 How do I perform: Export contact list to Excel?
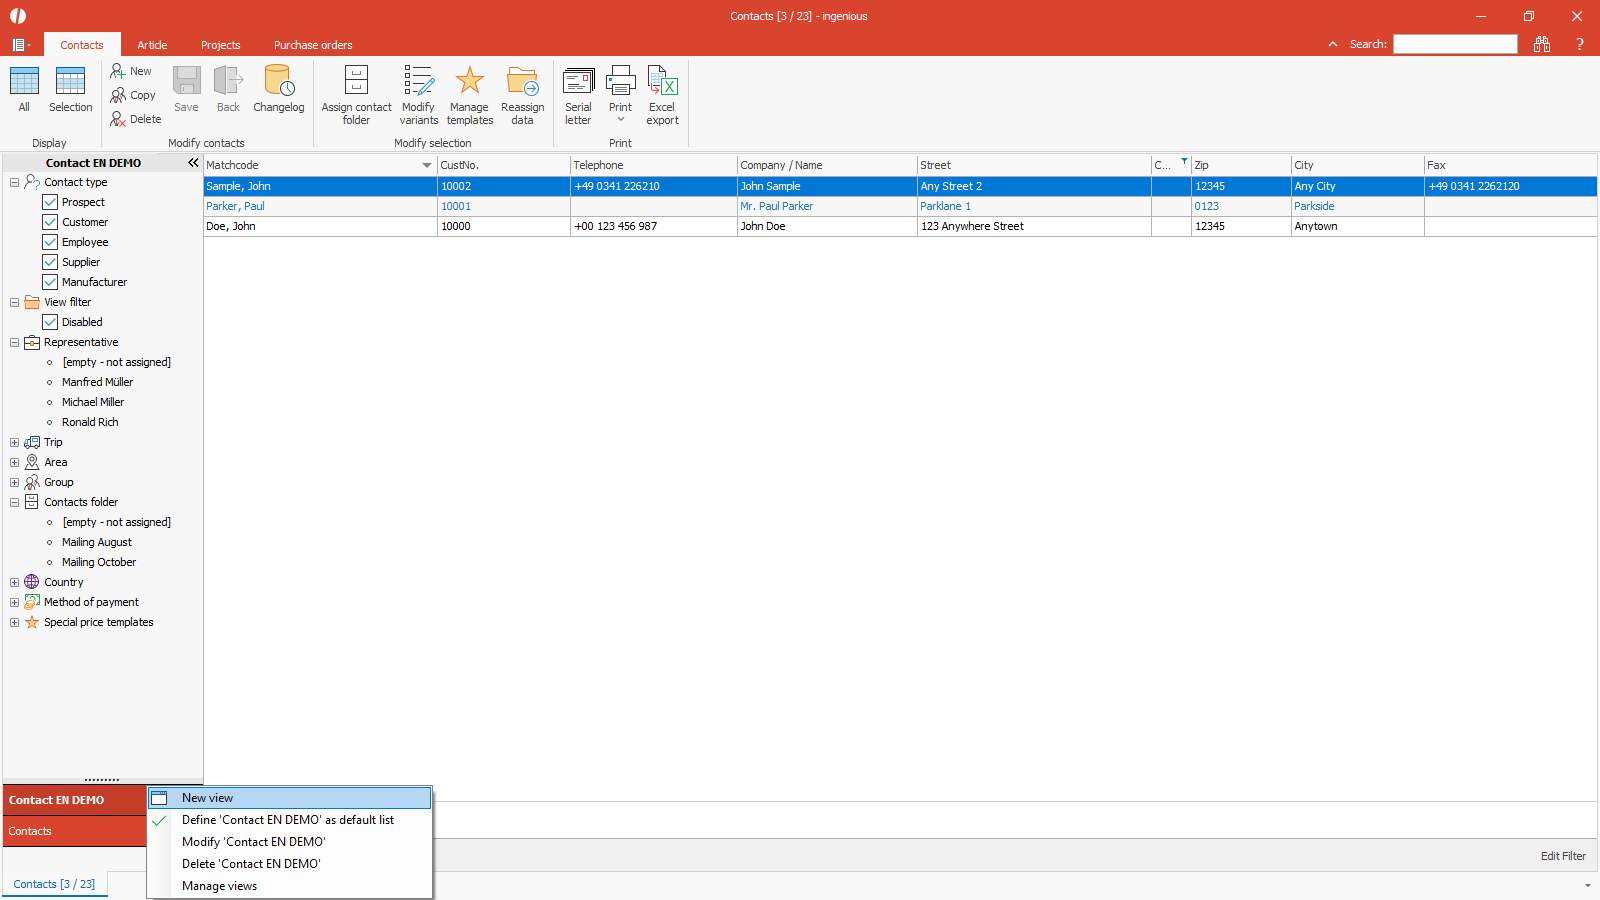(x=662, y=82)
